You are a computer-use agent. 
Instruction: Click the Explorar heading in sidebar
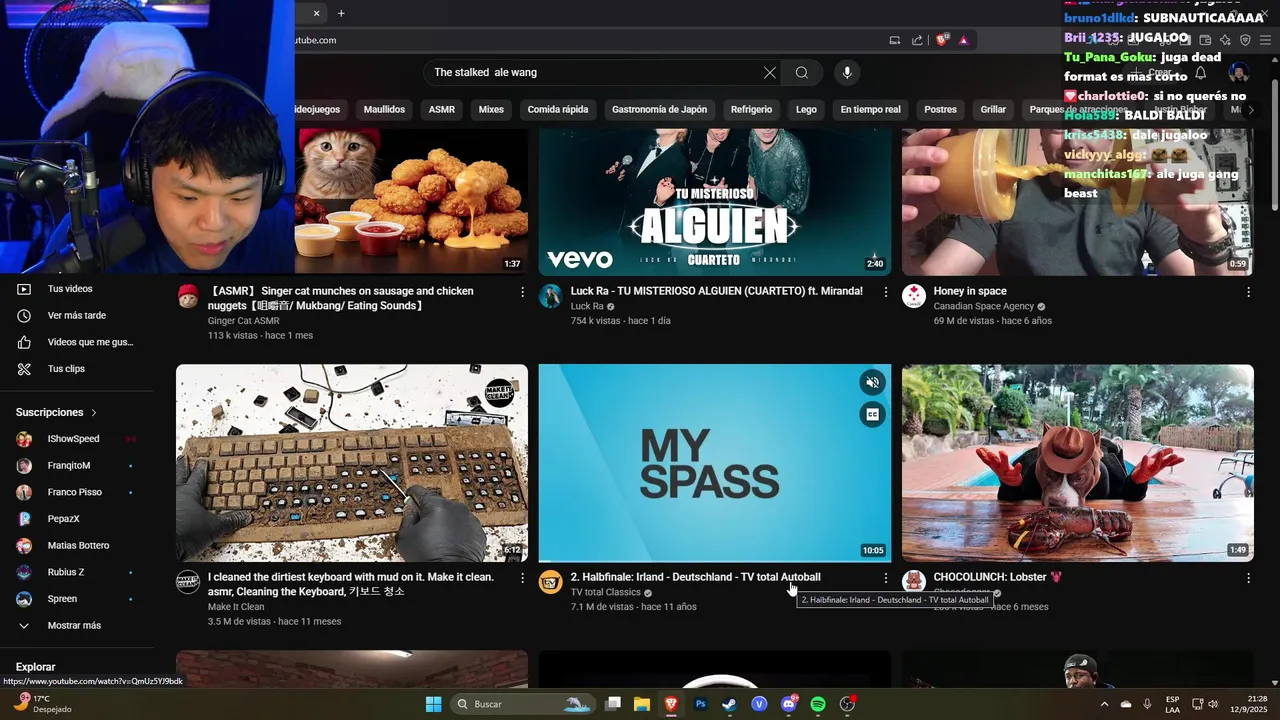tap(35, 667)
